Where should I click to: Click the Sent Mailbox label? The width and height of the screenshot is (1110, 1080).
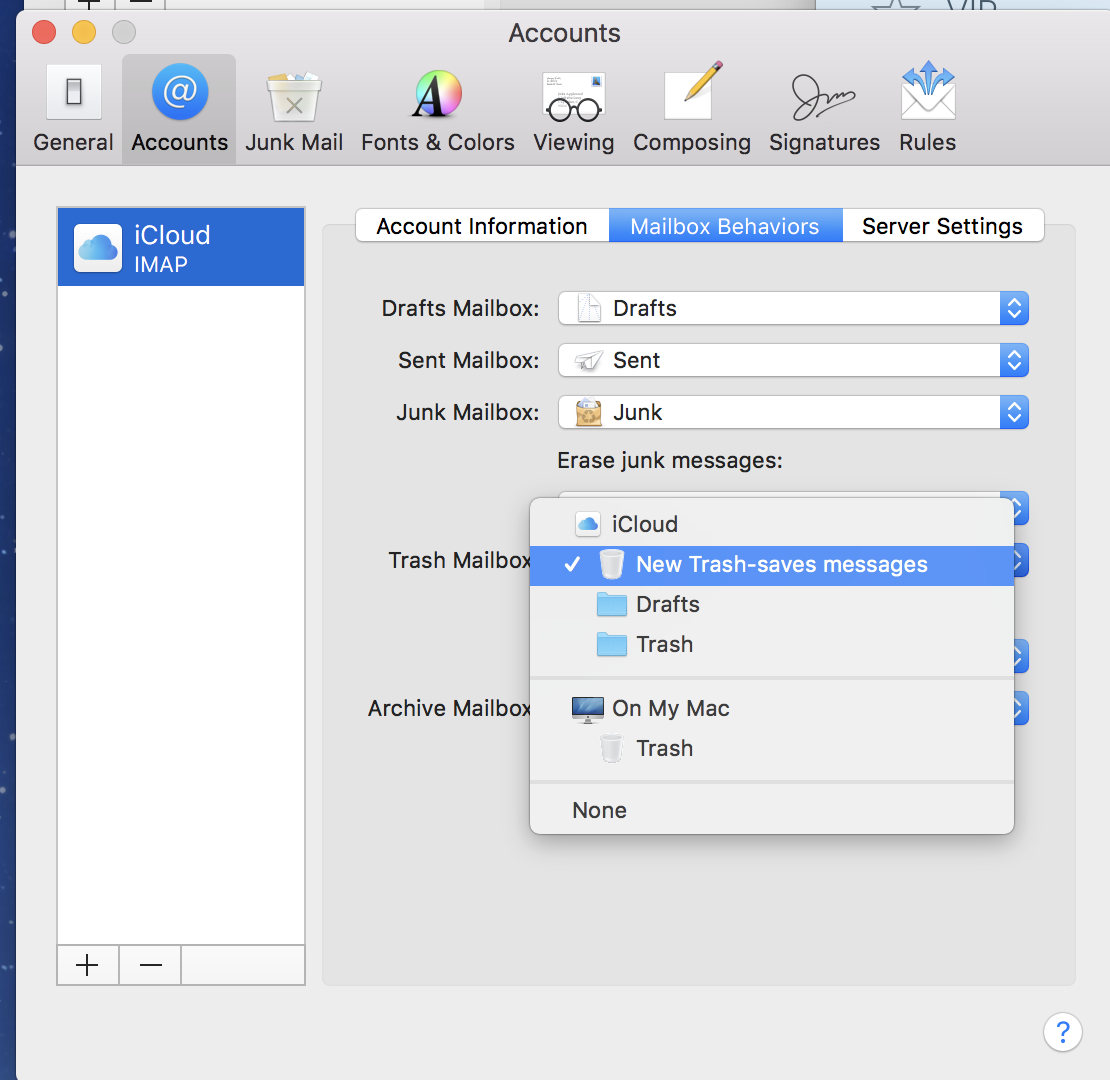point(469,360)
